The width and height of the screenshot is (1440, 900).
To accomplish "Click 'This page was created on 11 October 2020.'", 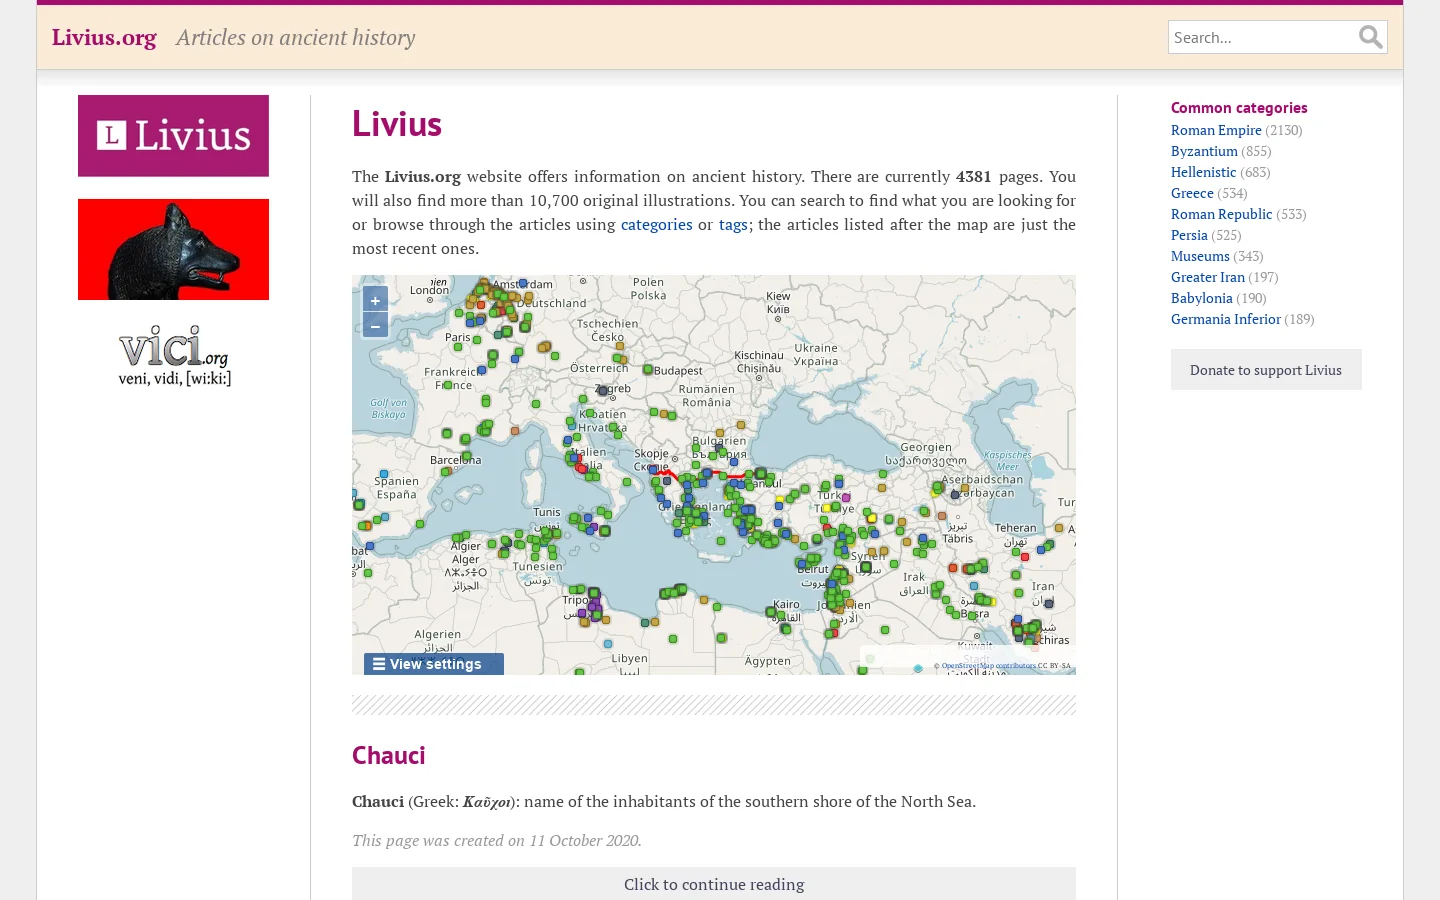I will 497,840.
